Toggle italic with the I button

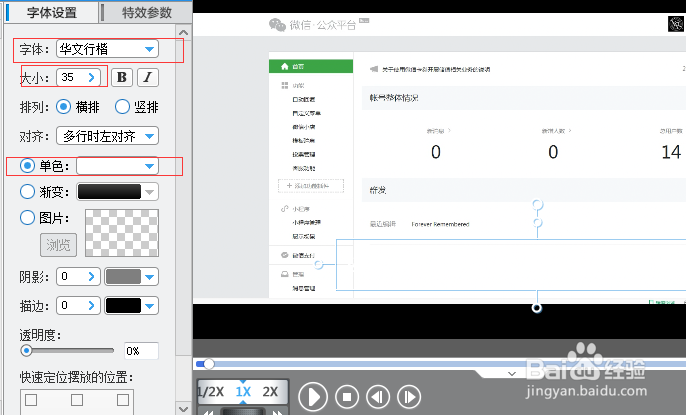[x=148, y=77]
